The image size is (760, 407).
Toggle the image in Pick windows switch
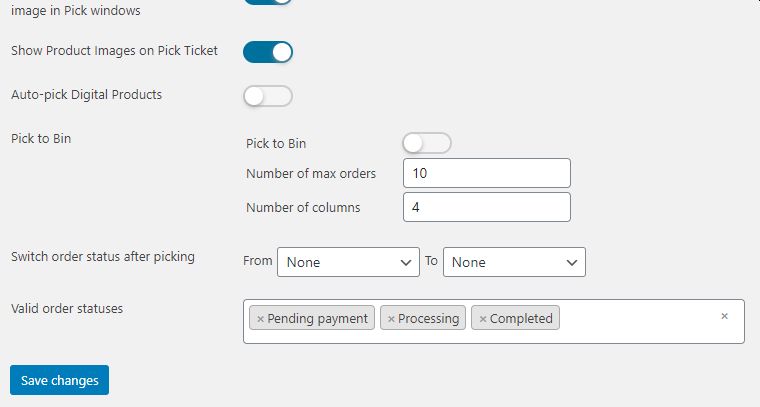pos(268,3)
